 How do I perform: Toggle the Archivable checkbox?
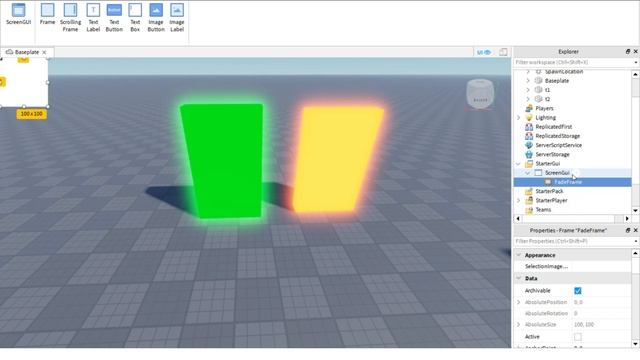click(578, 291)
